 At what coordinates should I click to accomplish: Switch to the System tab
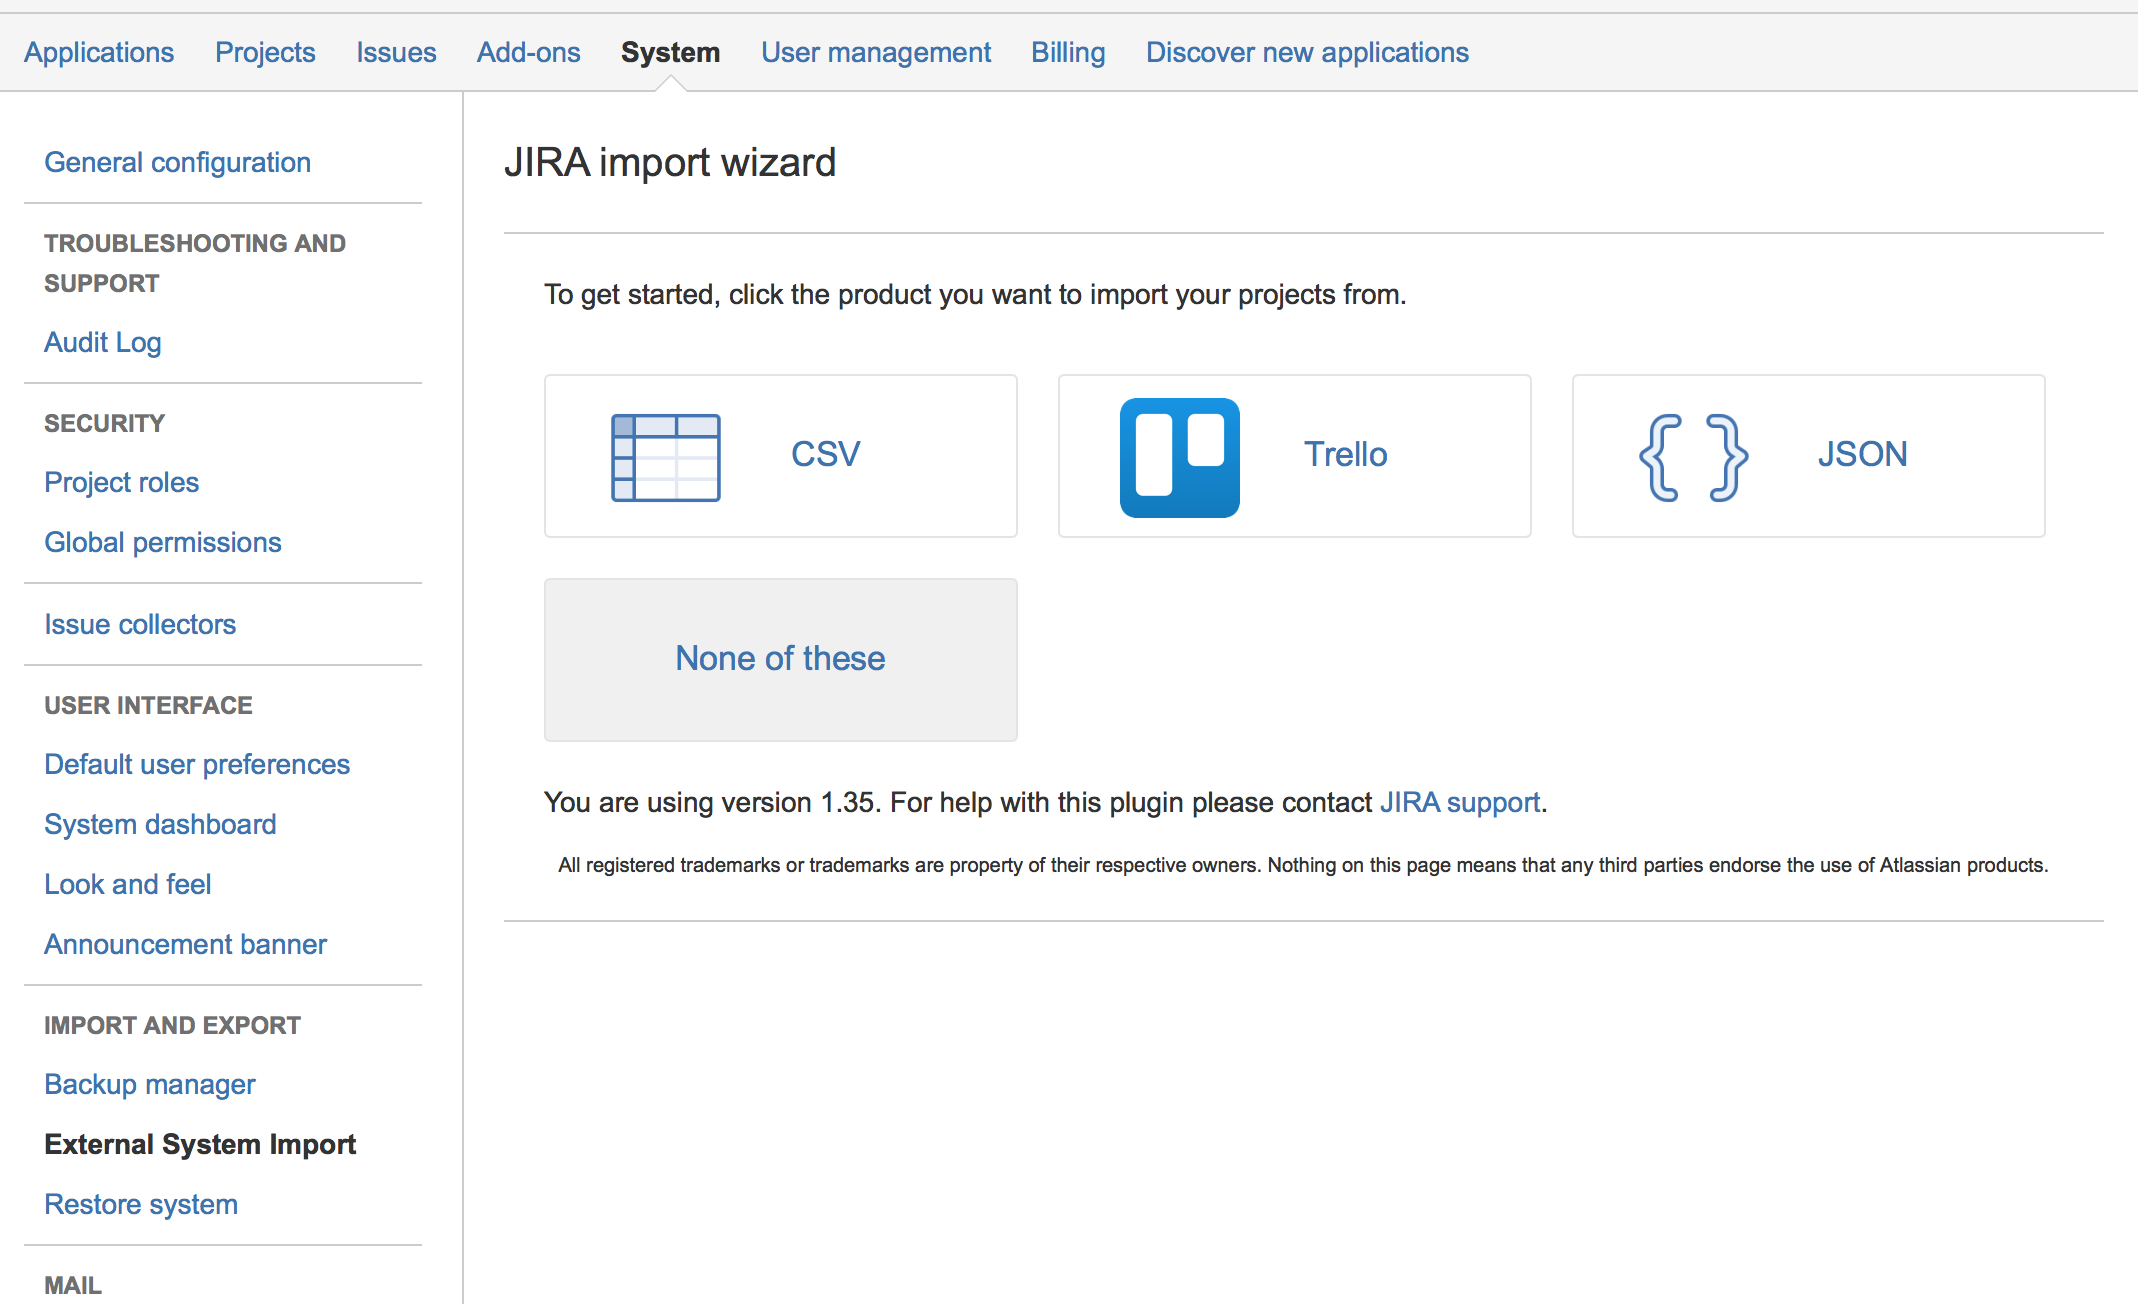point(670,51)
